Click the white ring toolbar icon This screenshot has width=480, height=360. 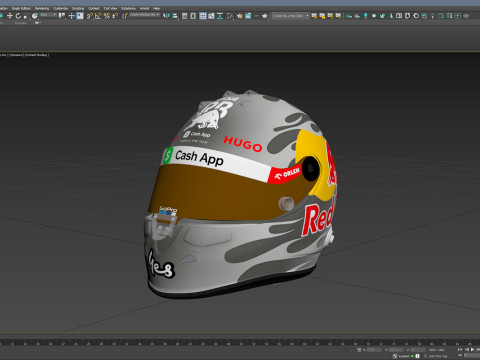[x=416, y=16]
